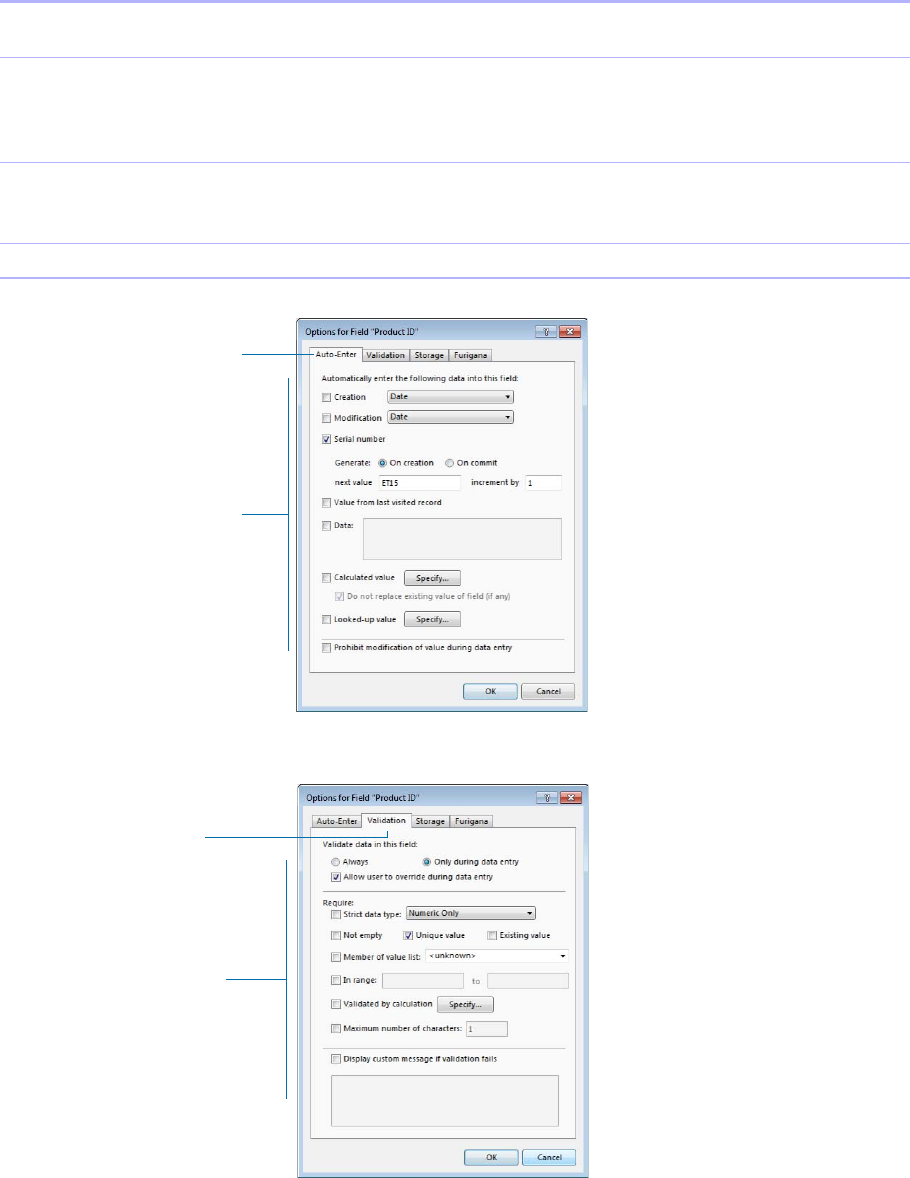Open Furigana tab in lower dialog
Screen dimensions: 910x1178
[x=471, y=821]
